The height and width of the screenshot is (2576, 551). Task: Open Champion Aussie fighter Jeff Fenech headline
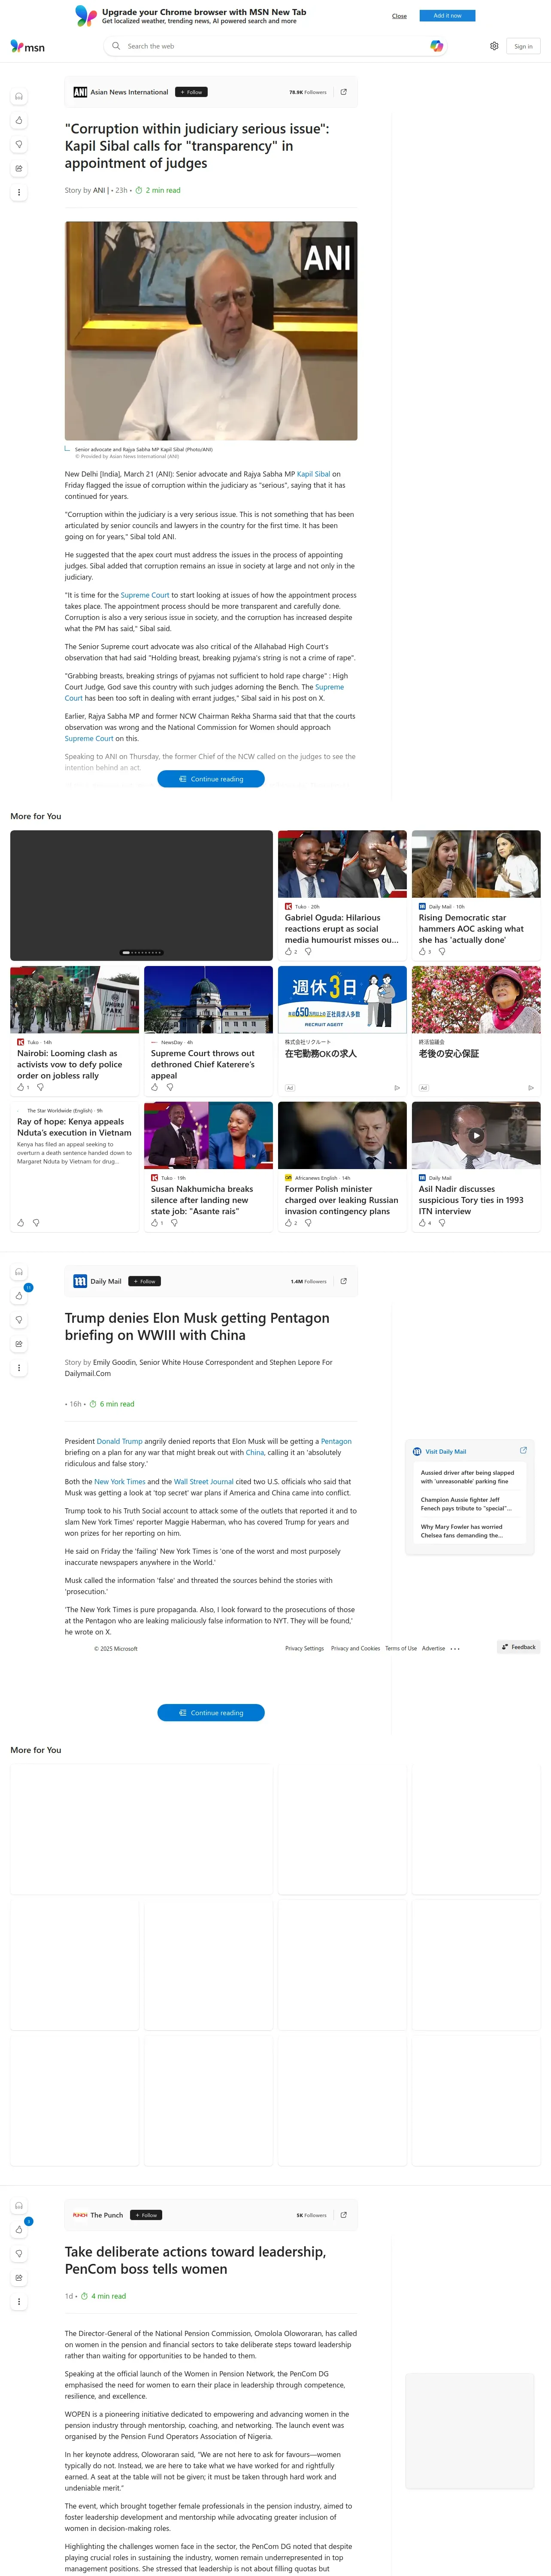[x=466, y=1504]
